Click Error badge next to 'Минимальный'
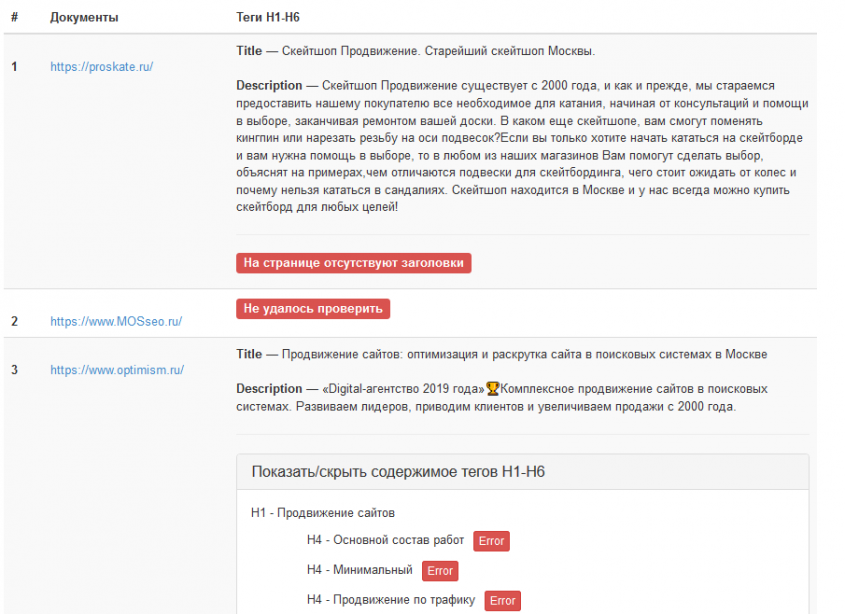The width and height of the screenshot is (845, 614). [439, 571]
